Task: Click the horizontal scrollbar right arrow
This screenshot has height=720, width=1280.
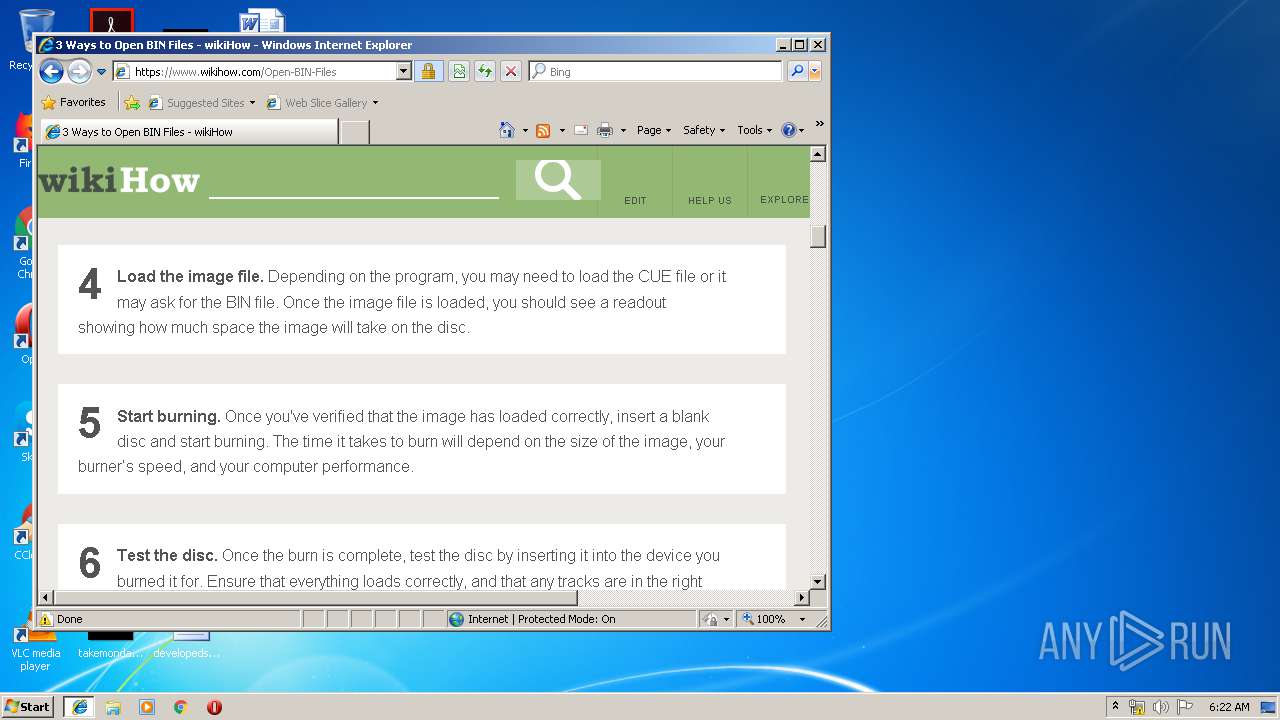Action: pos(801,598)
